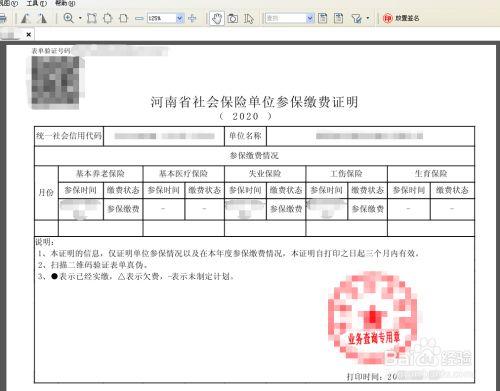Click the blurred QR code image
The image size is (500, 391).
[56, 83]
